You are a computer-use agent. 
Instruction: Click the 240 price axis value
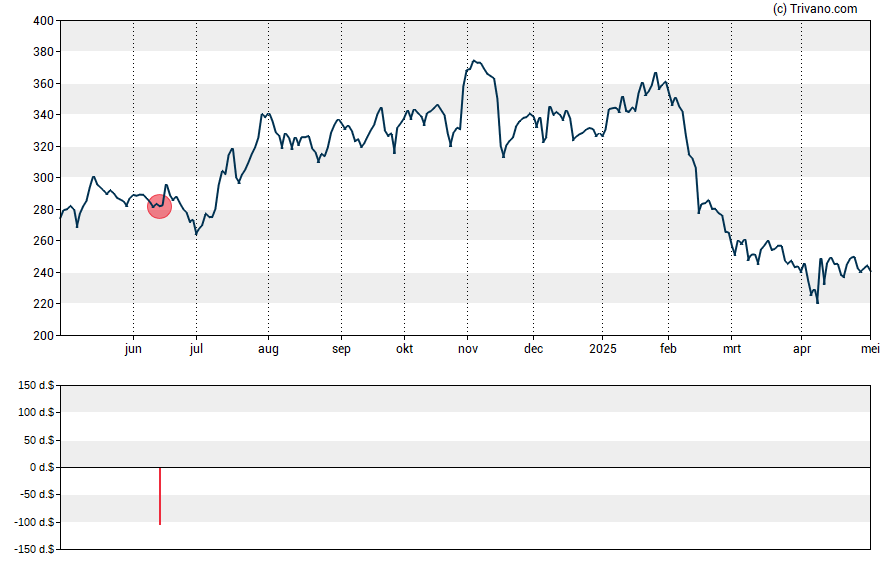coord(44,272)
